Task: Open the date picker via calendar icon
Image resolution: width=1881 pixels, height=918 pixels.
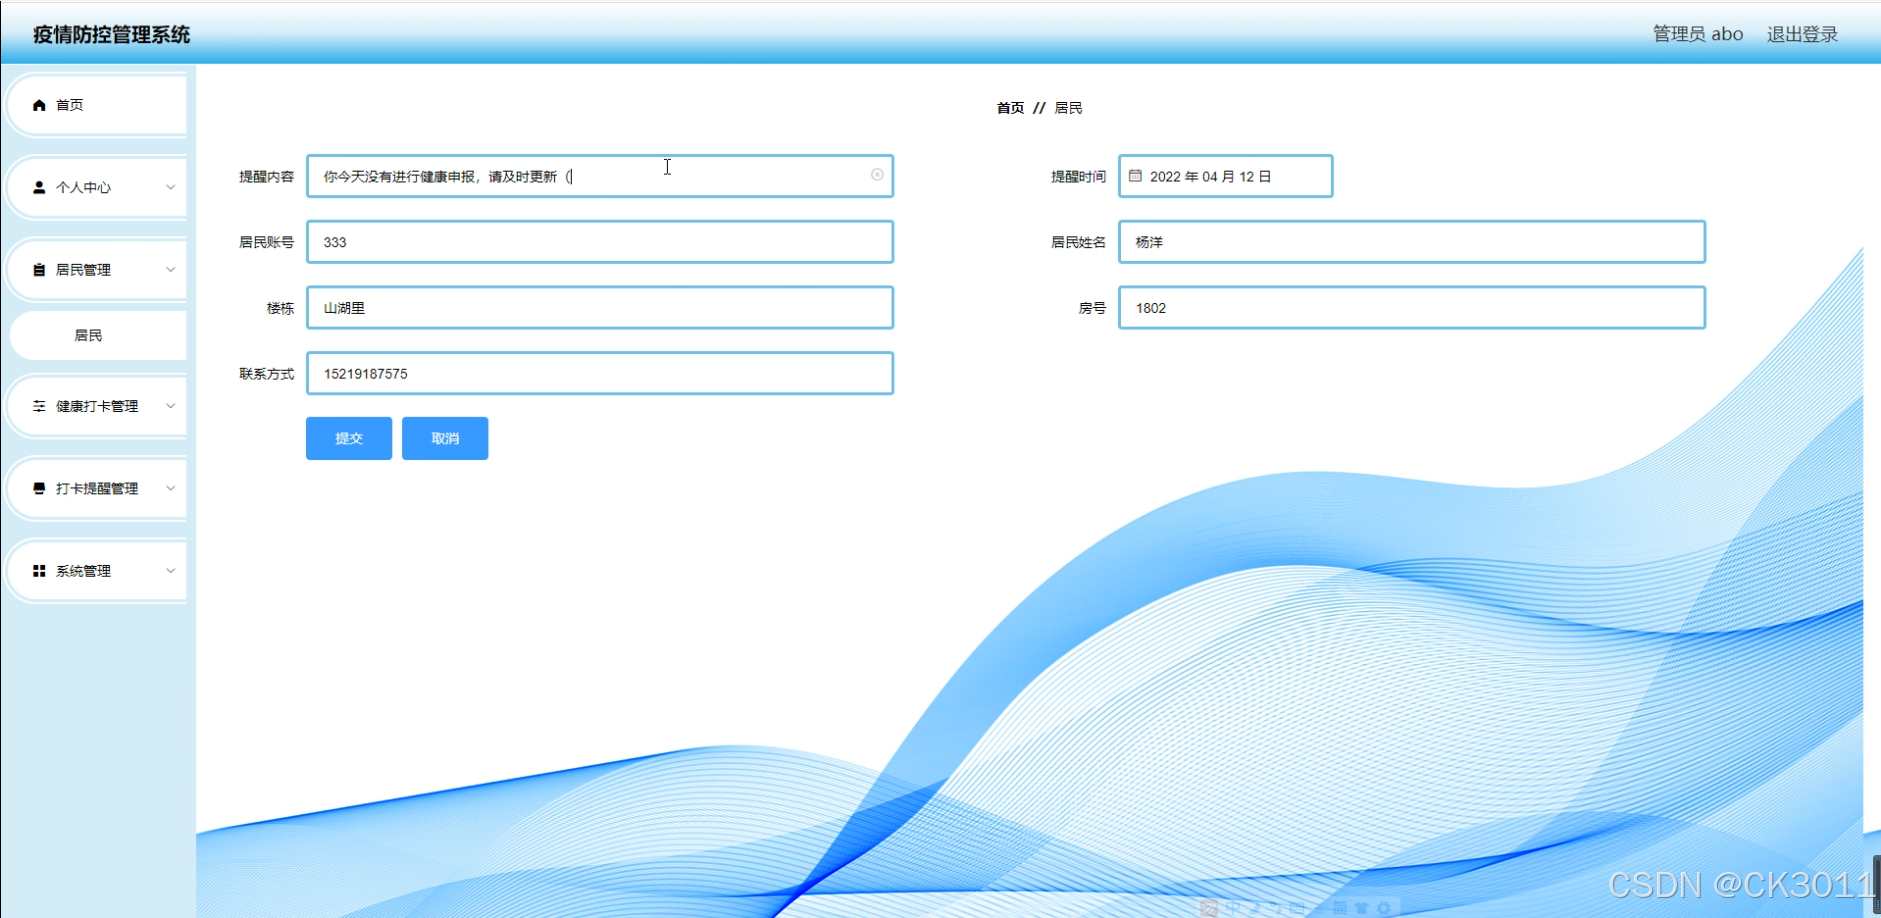Action: pos(1135,176)
